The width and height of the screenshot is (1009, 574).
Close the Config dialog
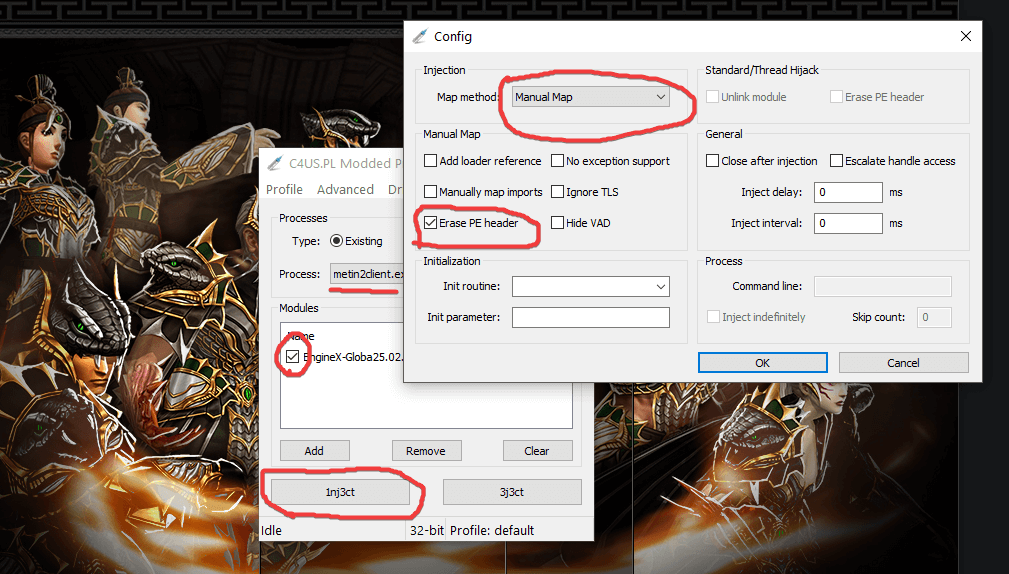click(x=965, y=36)
